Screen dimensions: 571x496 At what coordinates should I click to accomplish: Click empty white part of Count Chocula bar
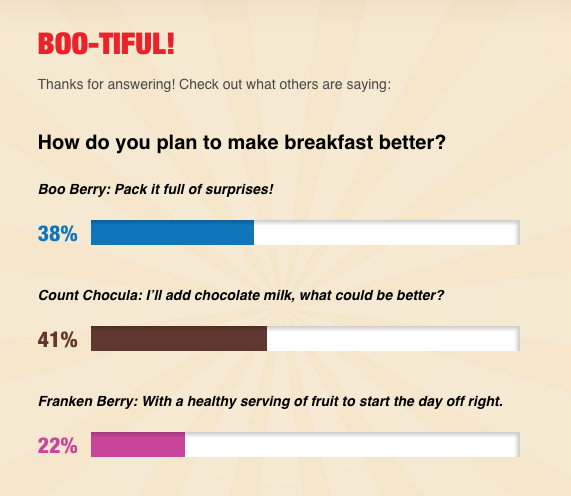pos(393,338)
